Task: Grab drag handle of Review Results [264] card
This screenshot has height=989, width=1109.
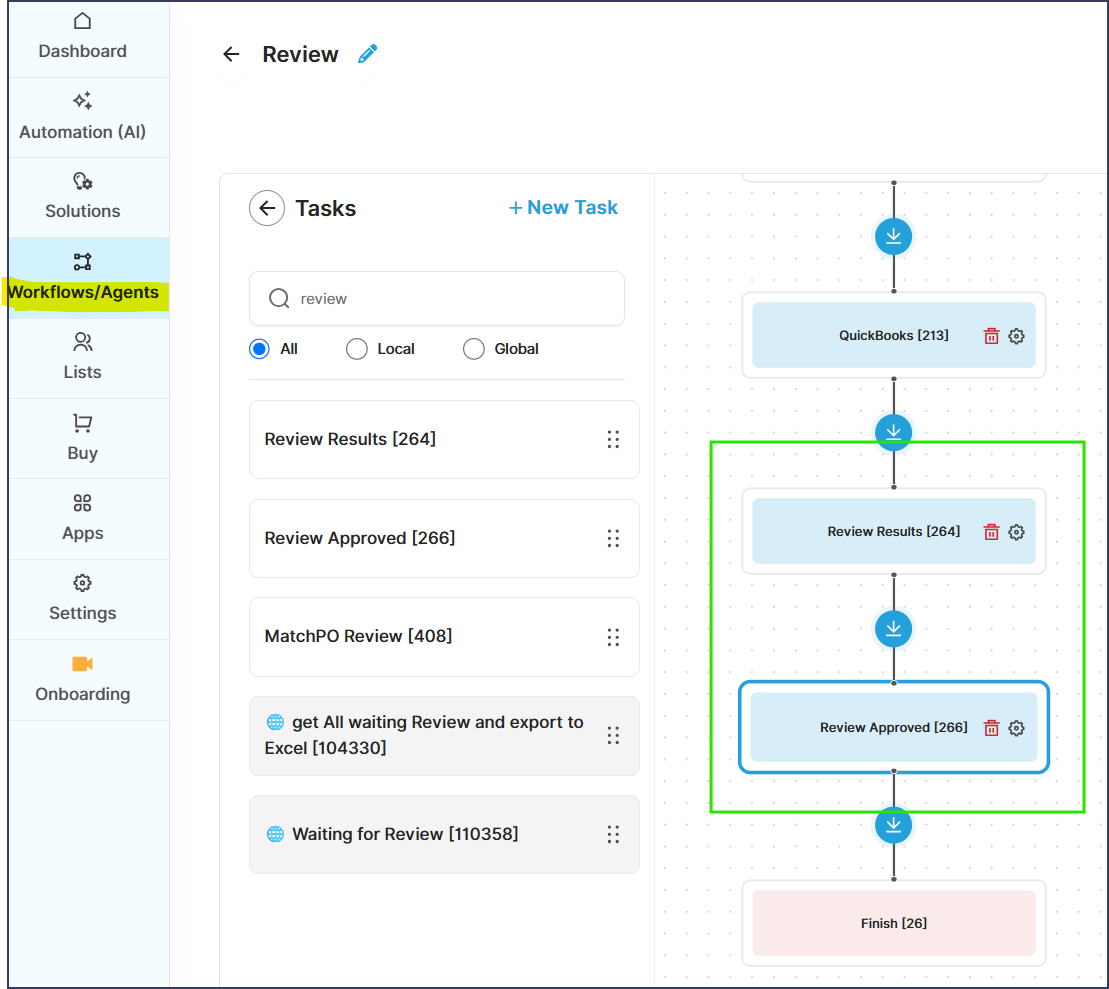Action: pyautogui.click(x=613, y=439)
